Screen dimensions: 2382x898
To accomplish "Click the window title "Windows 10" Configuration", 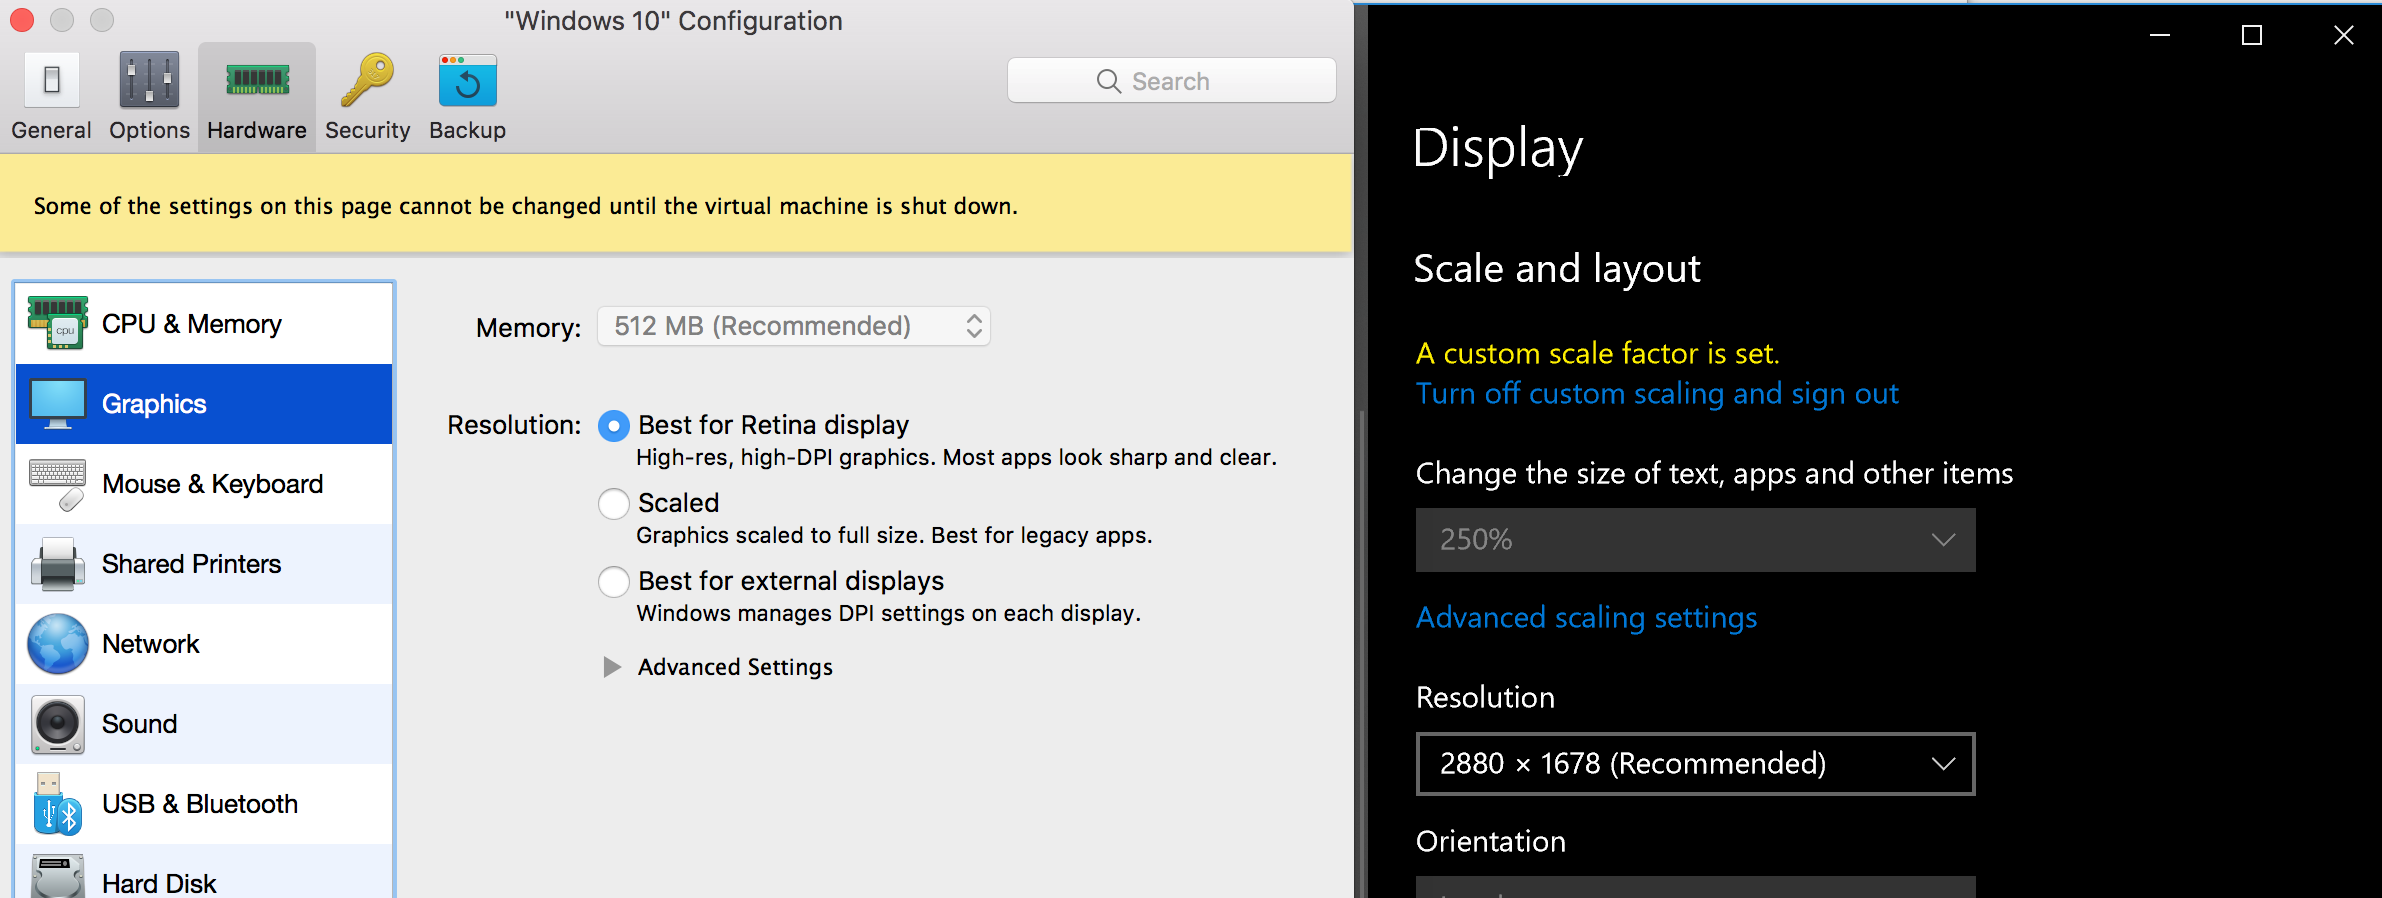I will click(x=673, y=20).
